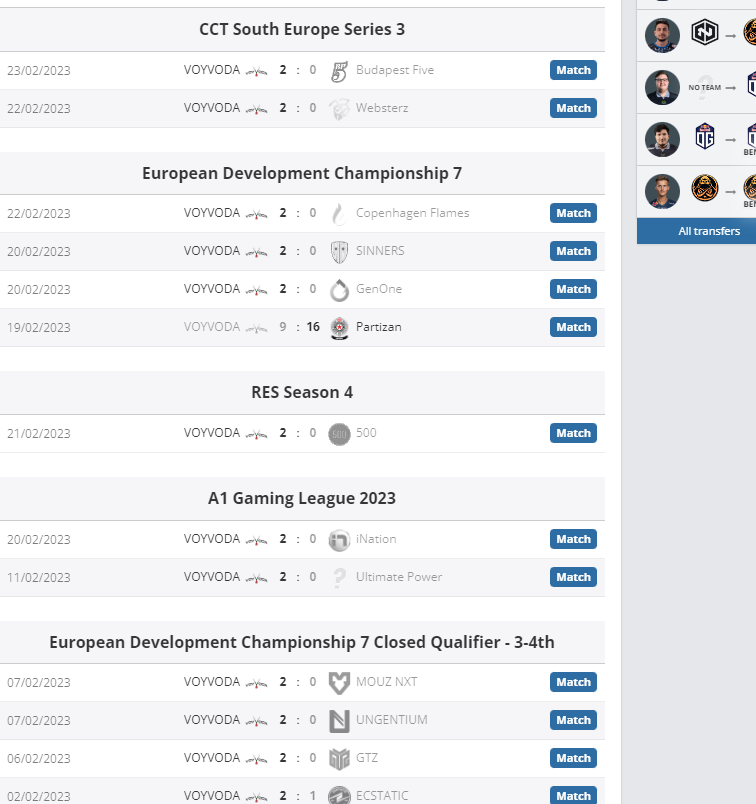The height and width of the screenshot is (804, 756).
Task: Open the CCT South Europe Series 3 heading
Action: click(x=302, y=29)
